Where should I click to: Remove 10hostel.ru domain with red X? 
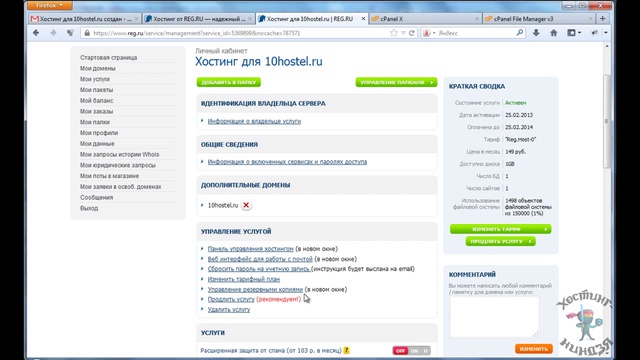246,205
